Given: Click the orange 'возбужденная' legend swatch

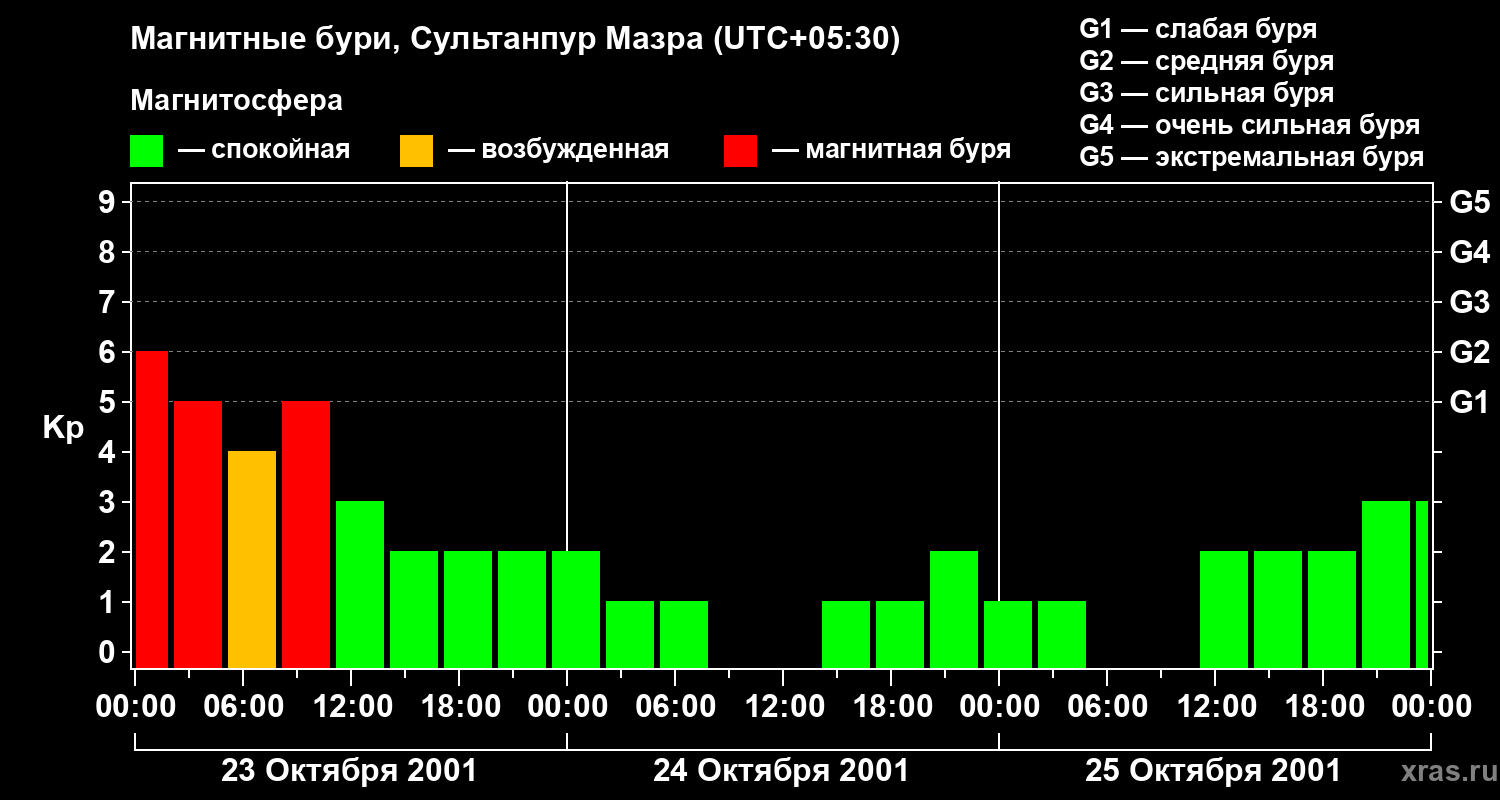Looking at the screenshot, I should 416,151.
